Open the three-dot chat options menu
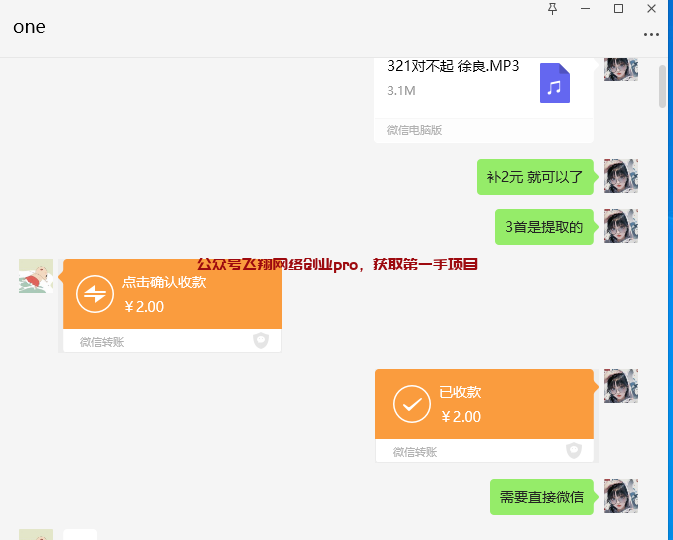Image resolution: width=673 pixels, height=540 pixels. point(651,34)
